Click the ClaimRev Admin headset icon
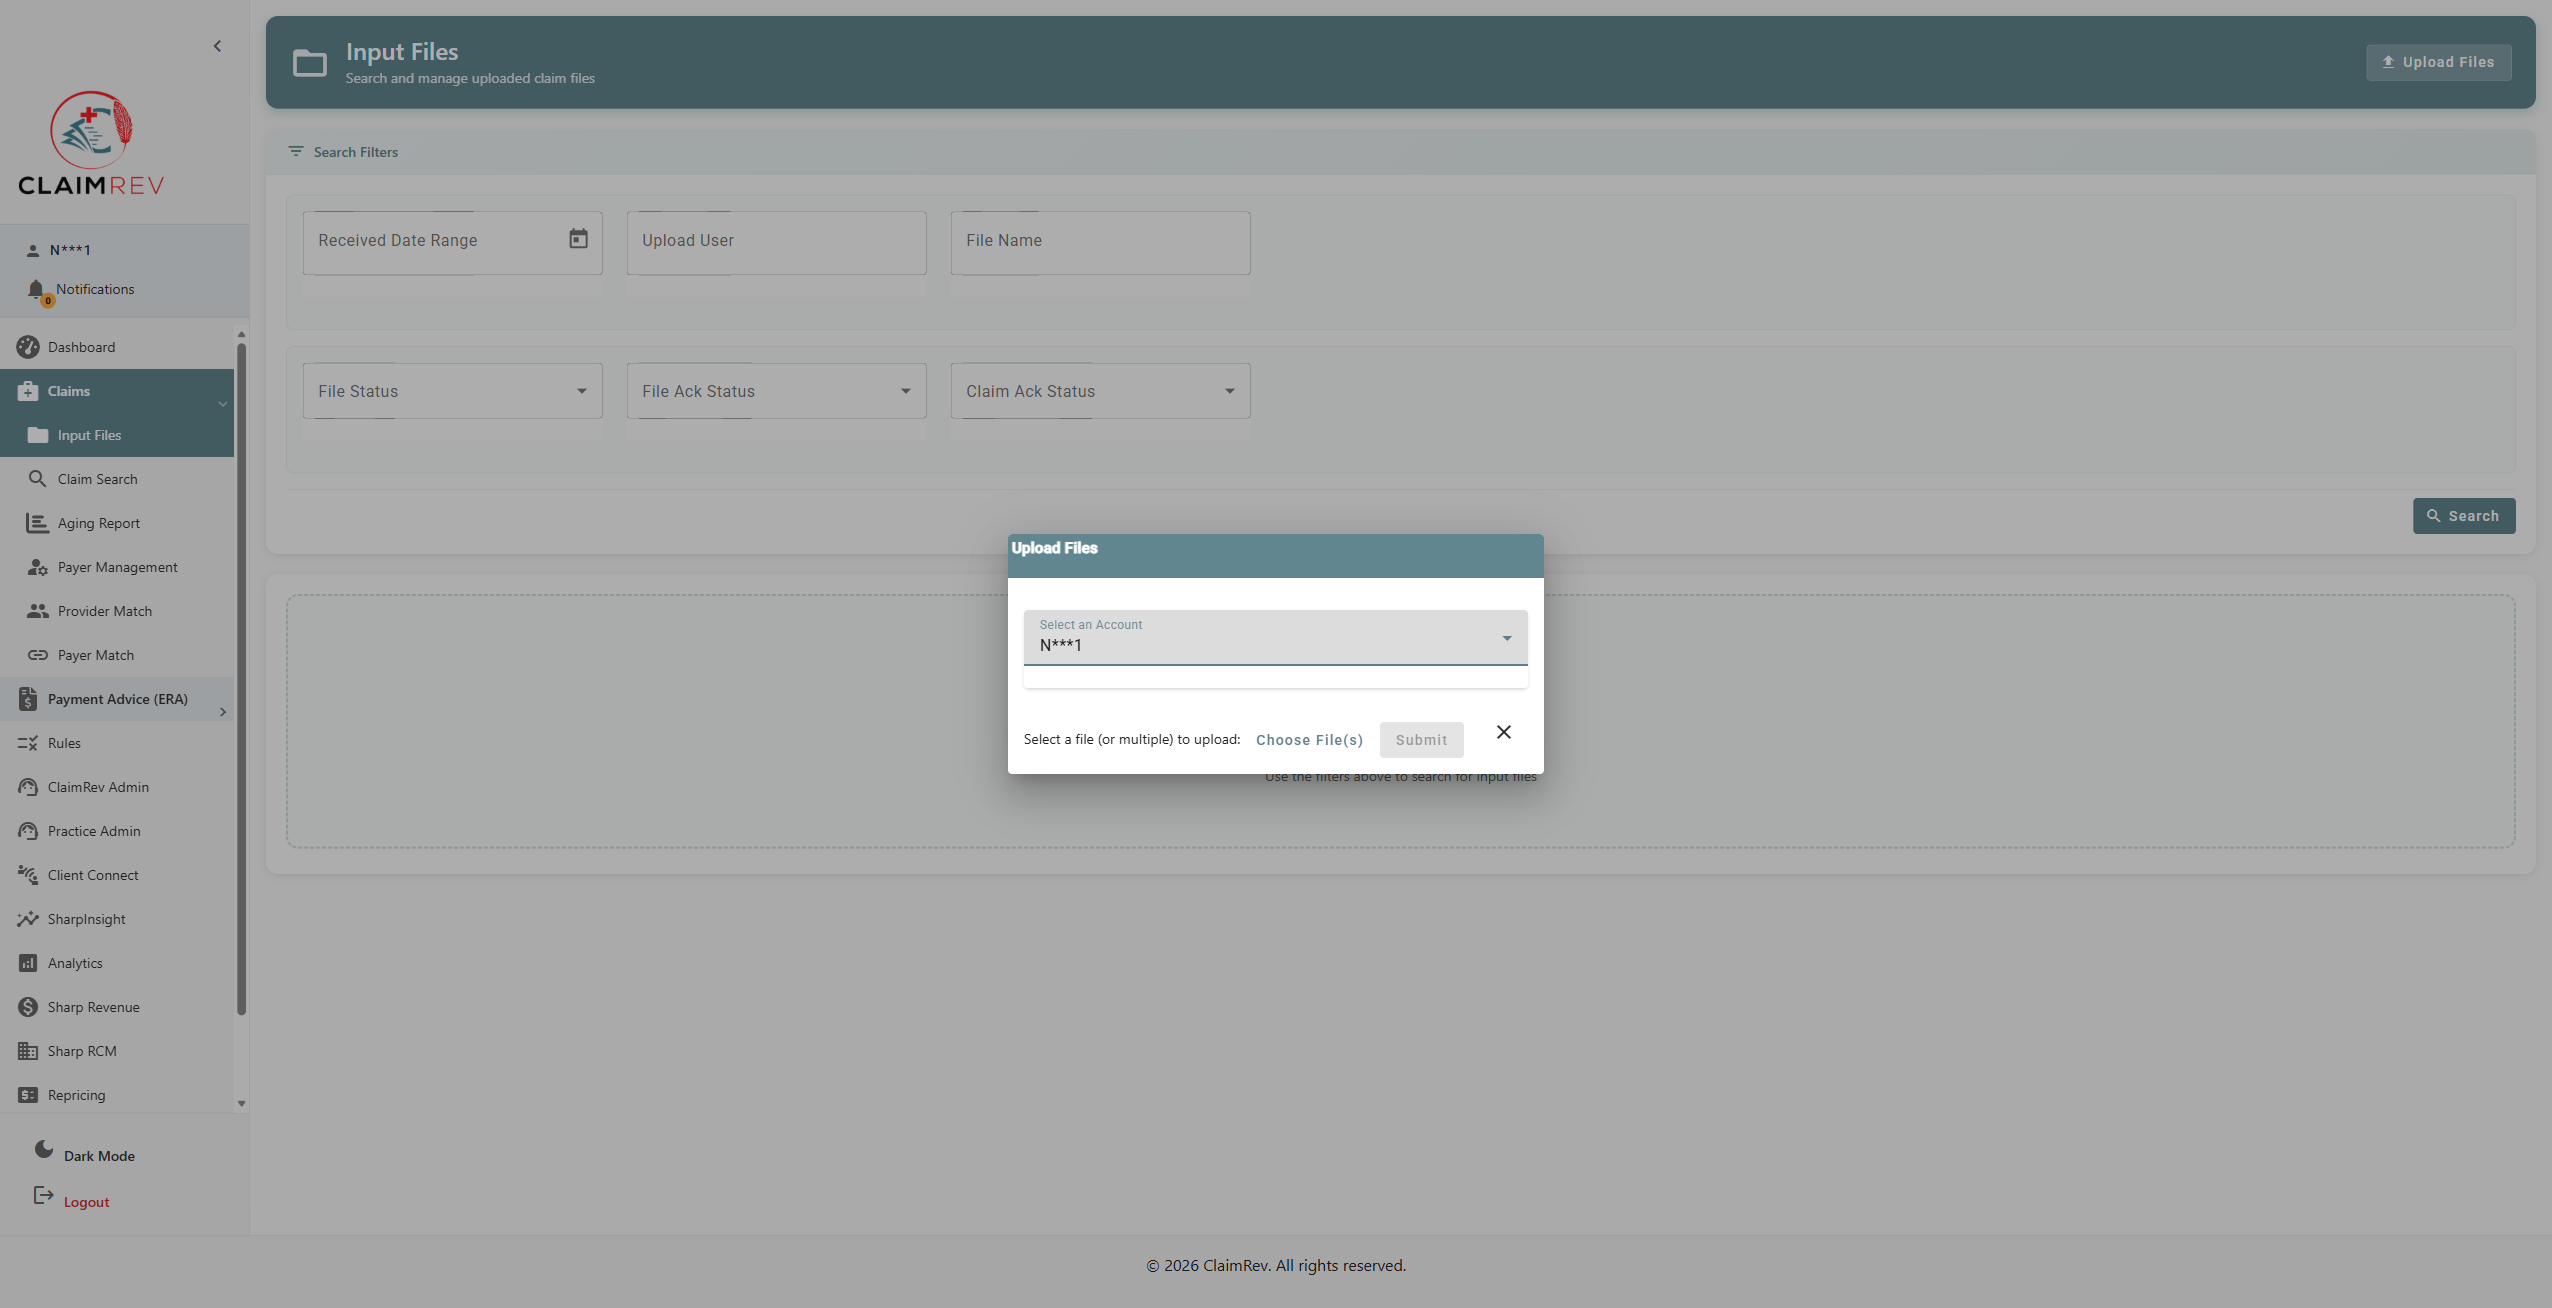The image size is (2552, 1308). (28, 787)
